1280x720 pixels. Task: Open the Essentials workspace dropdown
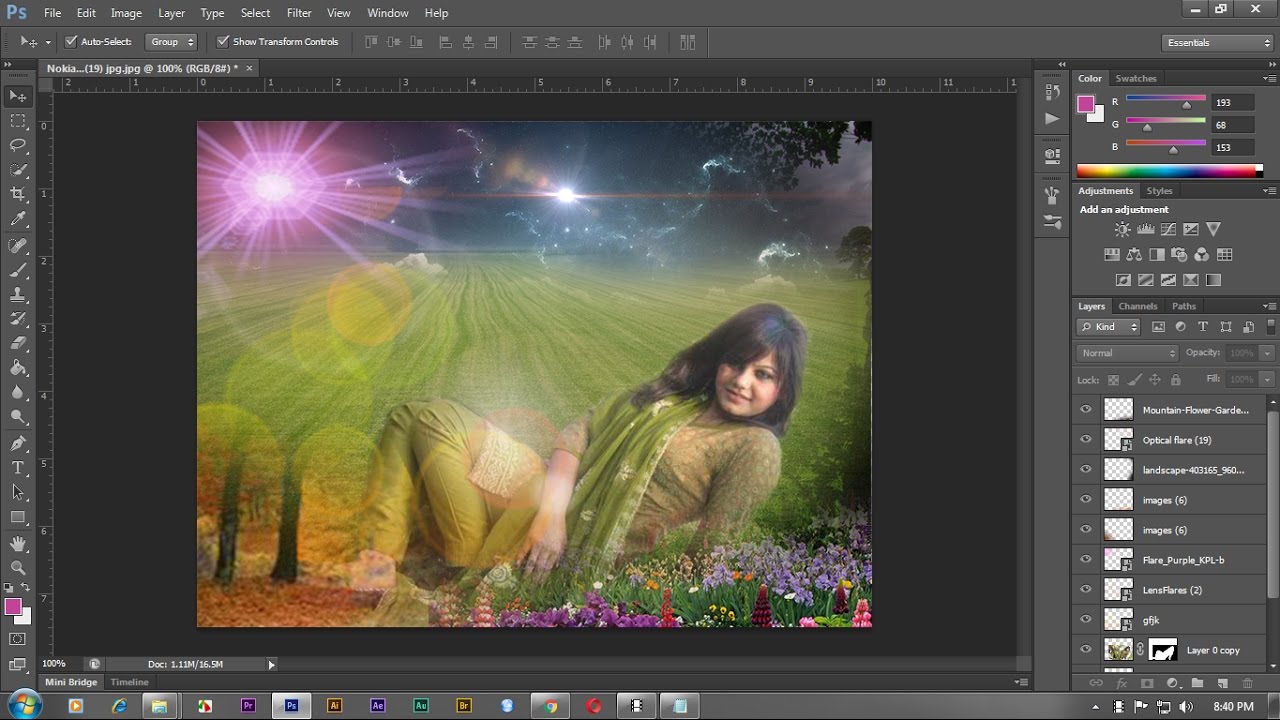click(1218, 43)
